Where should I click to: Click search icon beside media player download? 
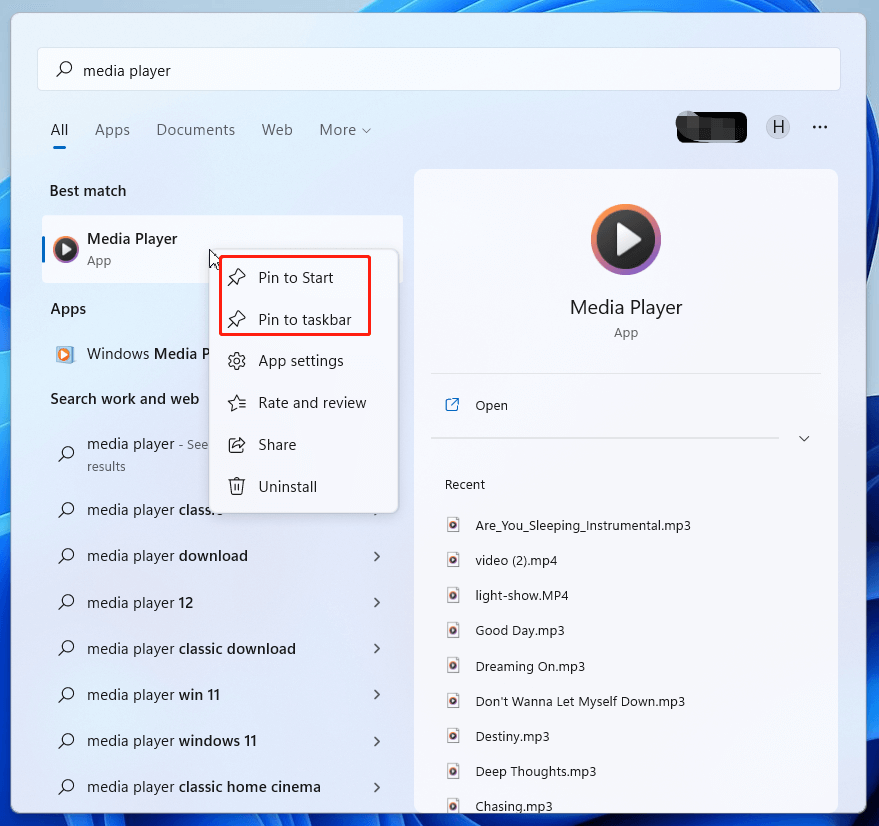(67, 556)
